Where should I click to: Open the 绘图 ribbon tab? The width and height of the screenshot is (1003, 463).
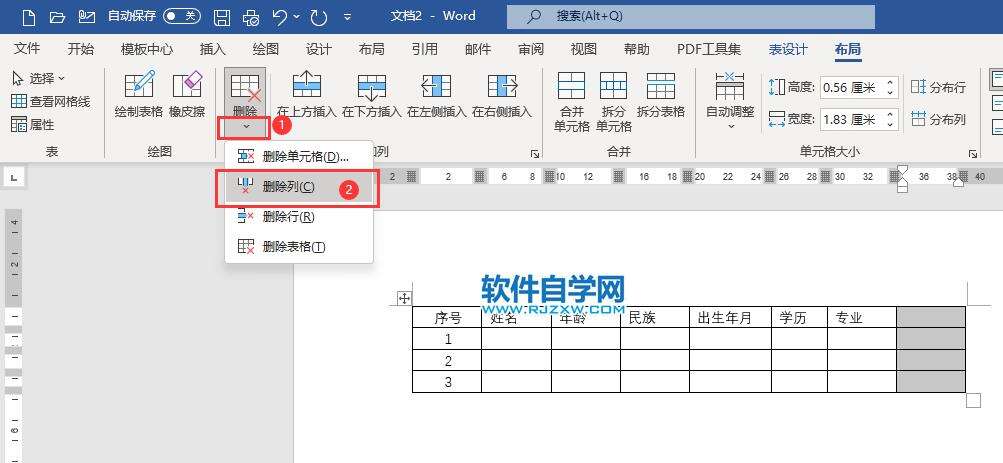tap(265, 49)
